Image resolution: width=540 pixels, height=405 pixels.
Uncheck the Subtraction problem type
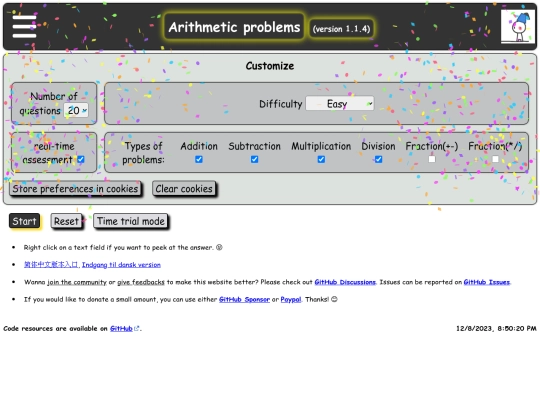point(254,159)
